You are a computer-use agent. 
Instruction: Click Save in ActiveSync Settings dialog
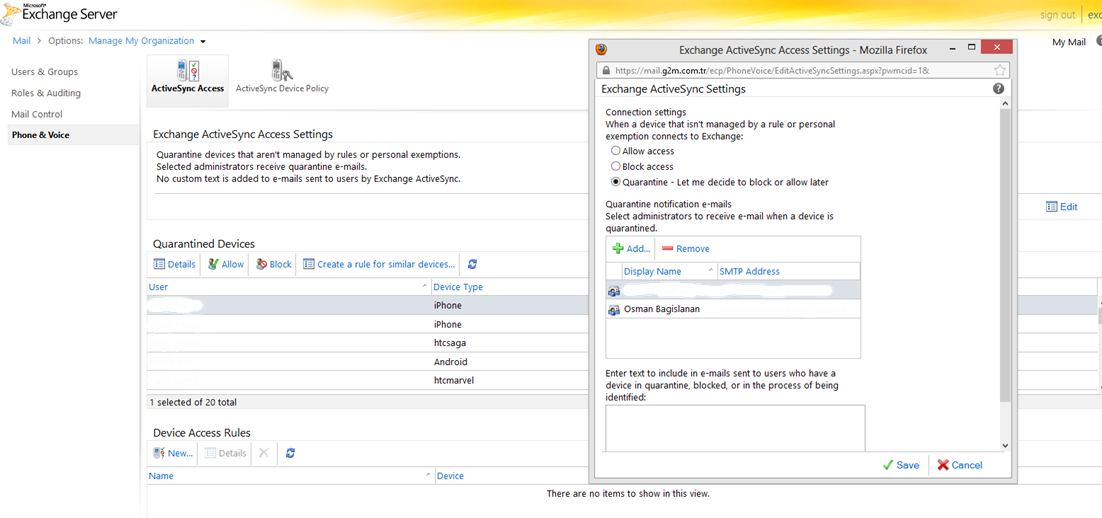[x=901, y=465]
